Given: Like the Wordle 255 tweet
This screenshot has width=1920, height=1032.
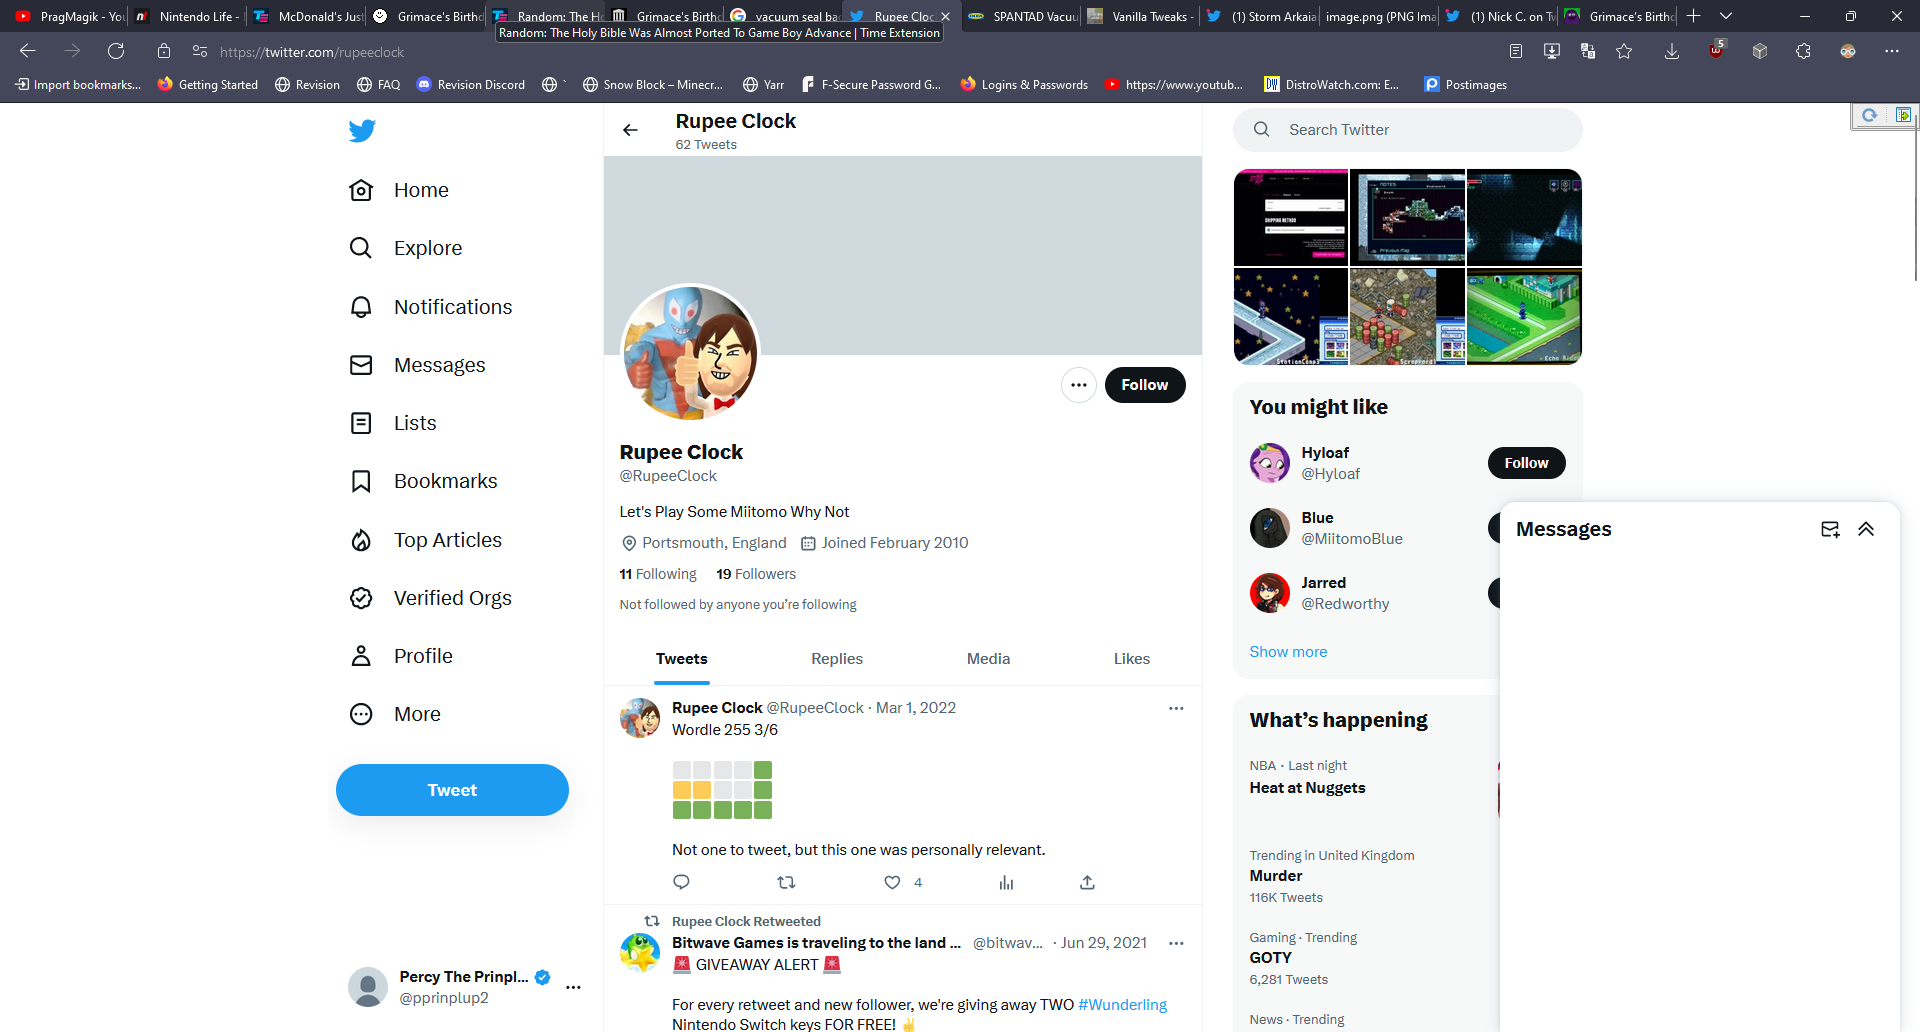Looking at the screenshot, I should [892, 882].
